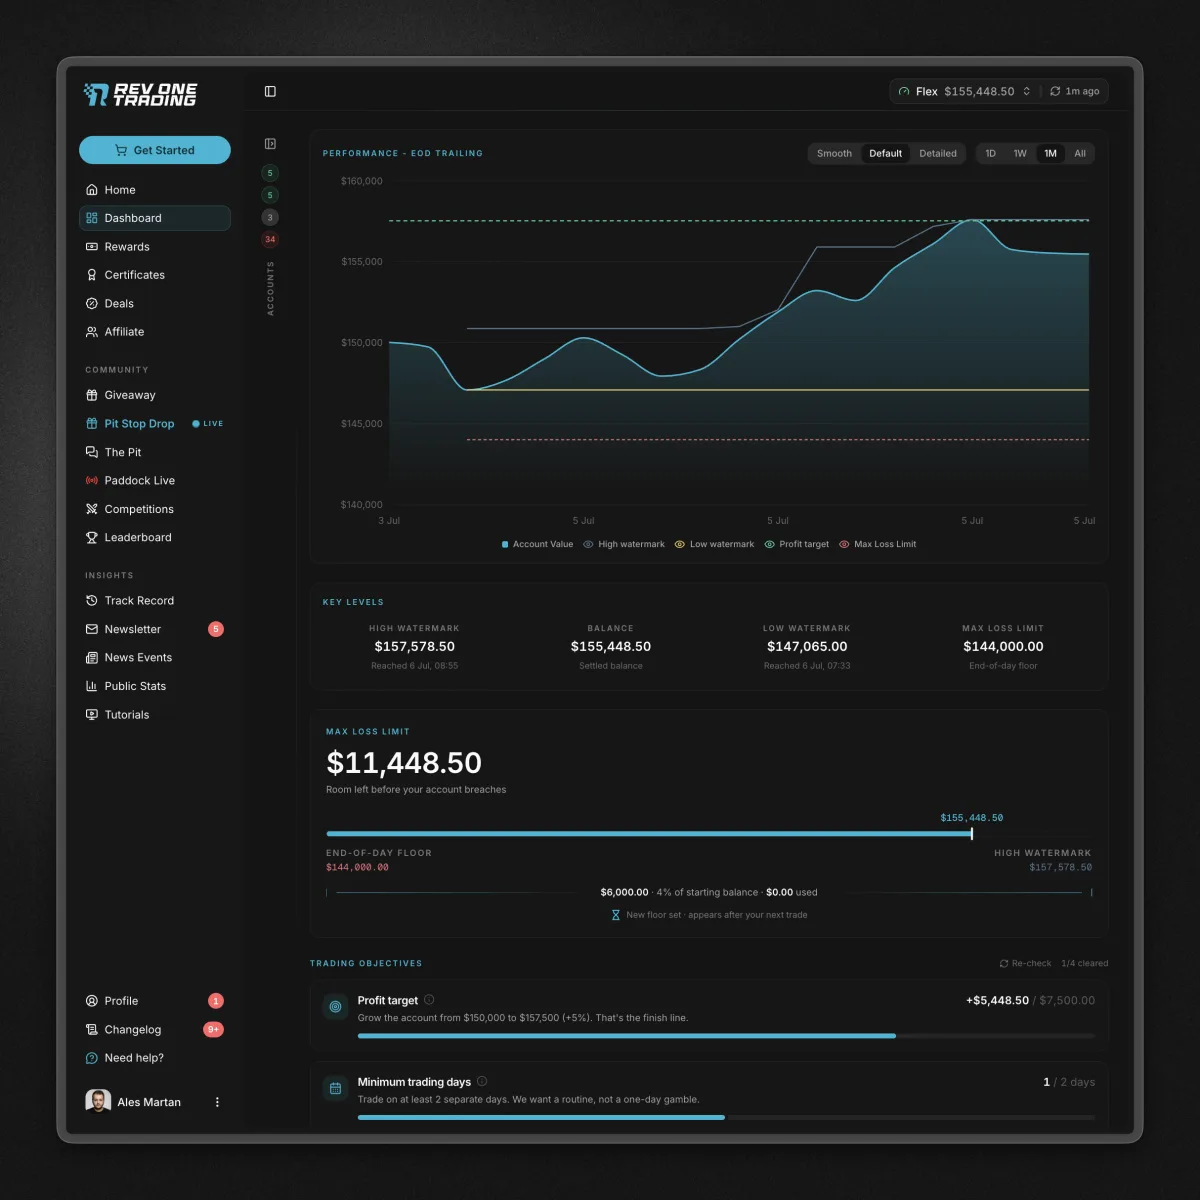Image resolution: width=1200 pixels, height=1200 pixels.
Task: Expand the accounts panel icon
Action: pos(270,144)
